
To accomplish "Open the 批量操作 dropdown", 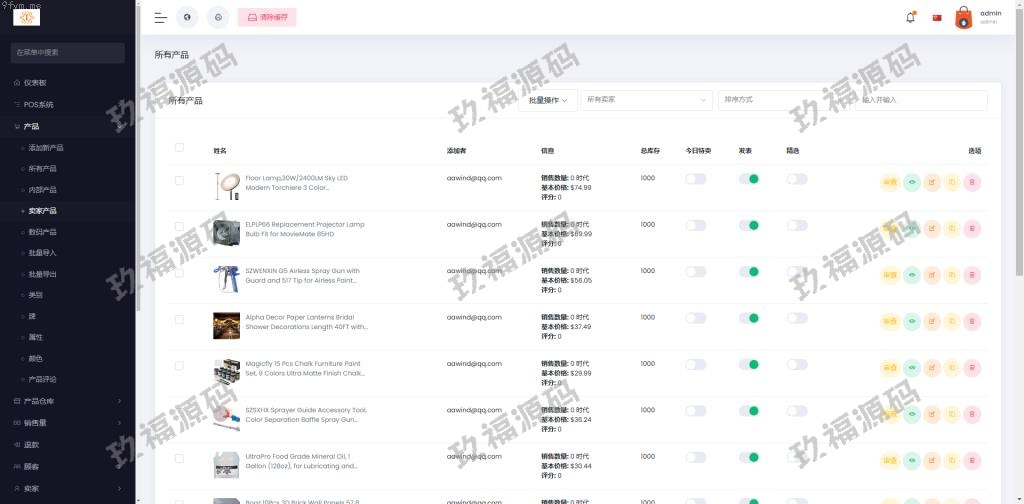I will tap(548, 100).
